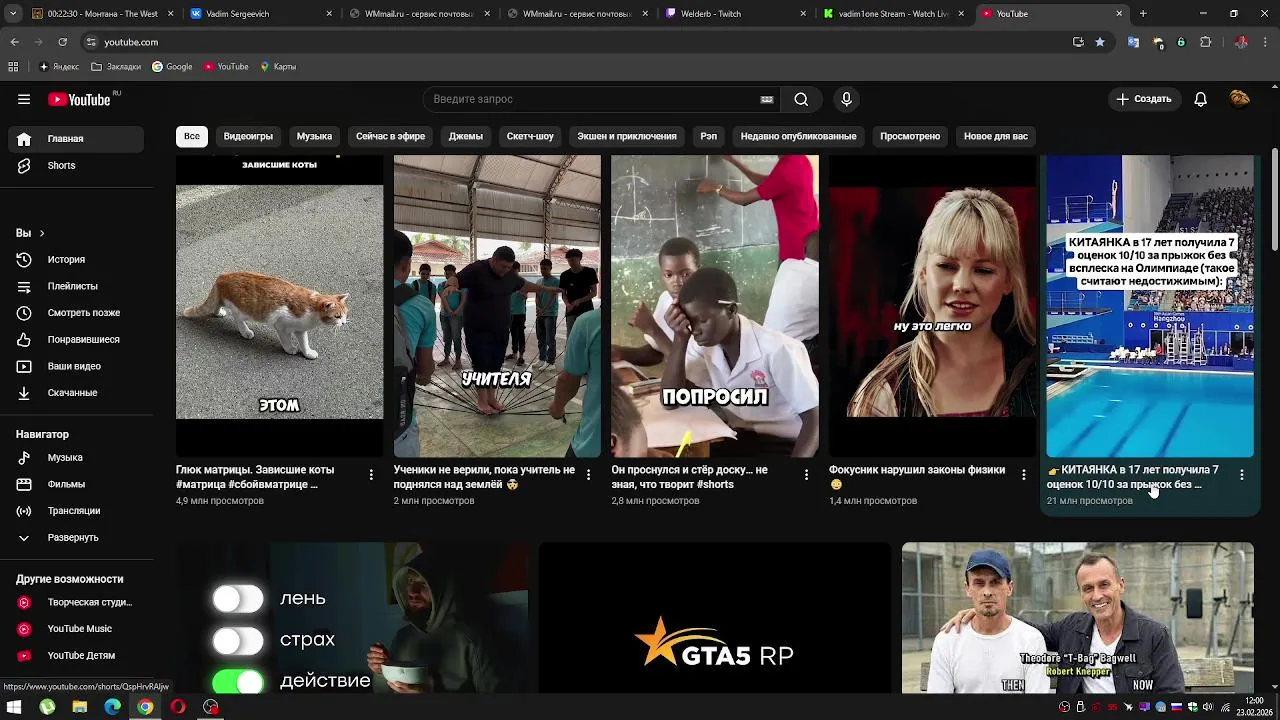Image resolution: width=1280 pixels, height=720 pixels.
Task: Open more options for КИТАЯНКА short
Action: pyautogui.click(x=1242, y=475)
